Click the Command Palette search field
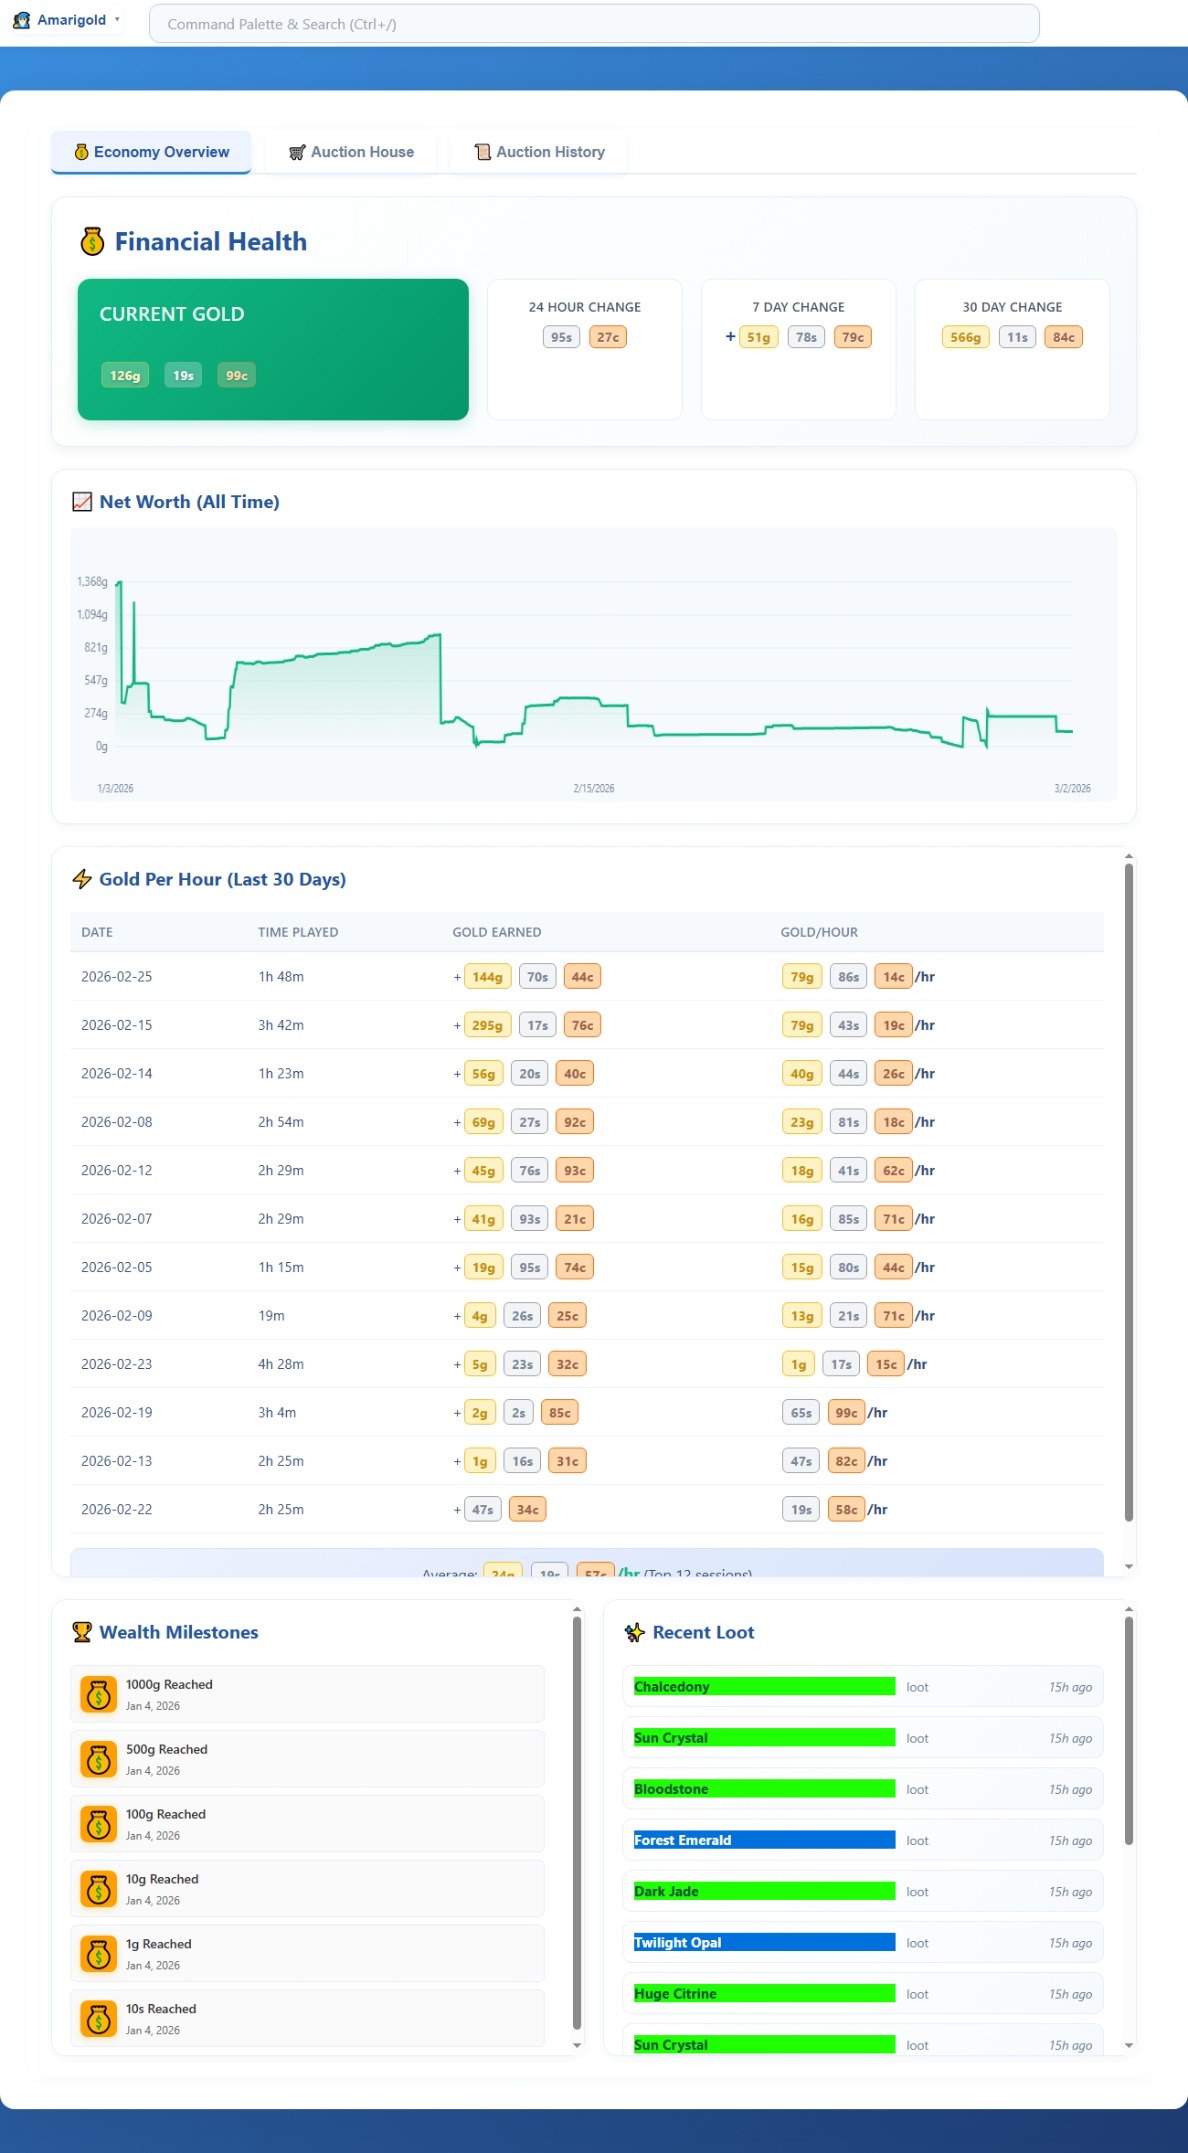The height and width of the screenshot is (2153, 1188). coord(593,23)
